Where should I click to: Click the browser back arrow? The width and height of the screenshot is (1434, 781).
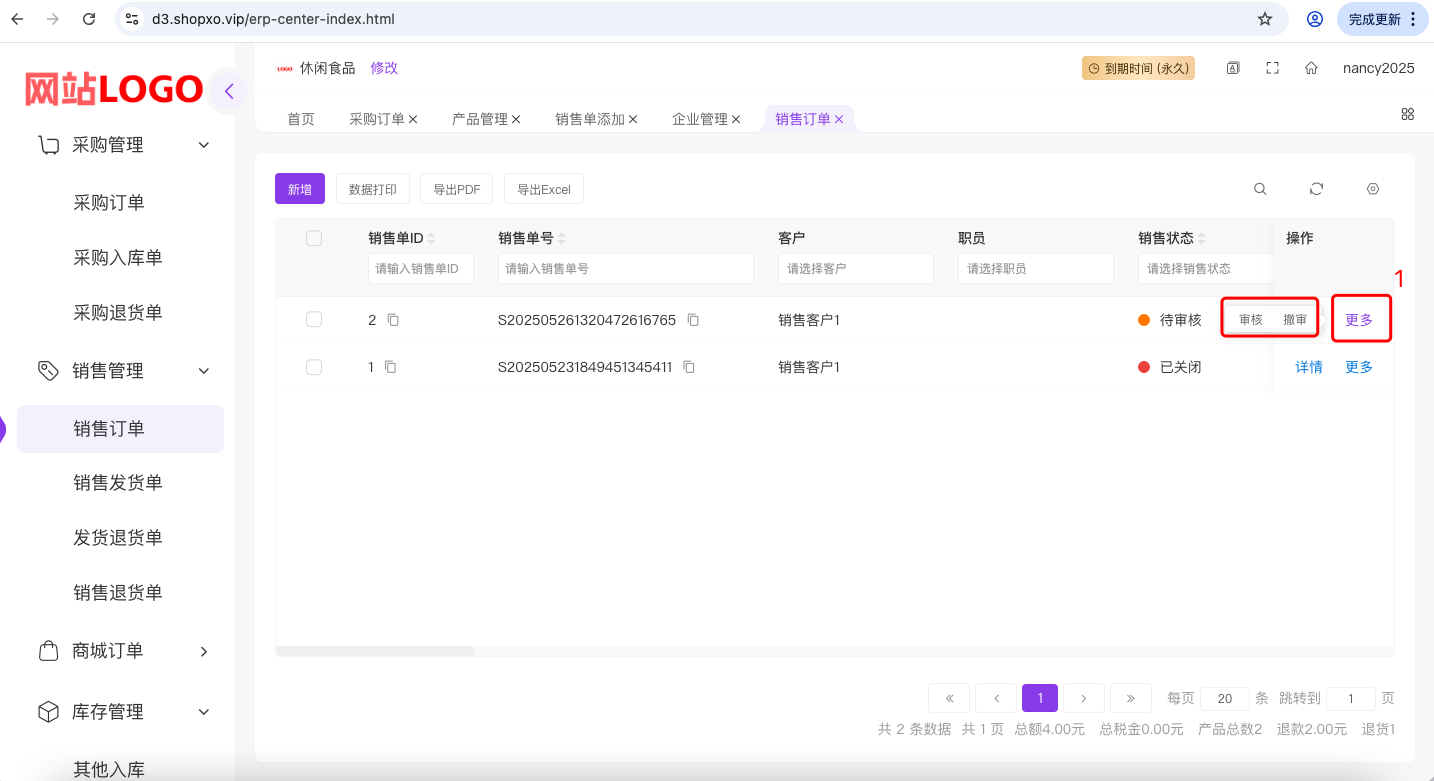[17, 19]
